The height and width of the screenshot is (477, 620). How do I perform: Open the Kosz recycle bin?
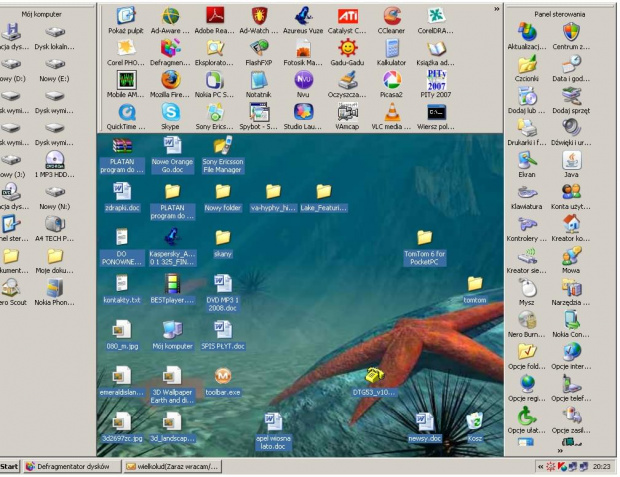pyautogui.click(x=474, y=428)
